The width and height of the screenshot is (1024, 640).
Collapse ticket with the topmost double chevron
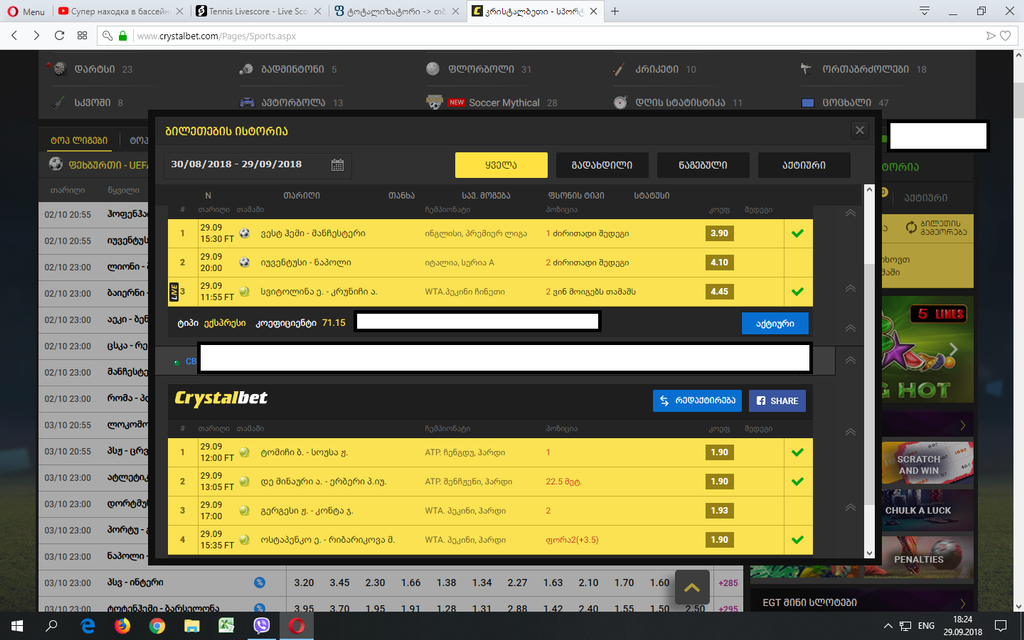[x=850, y=213]
